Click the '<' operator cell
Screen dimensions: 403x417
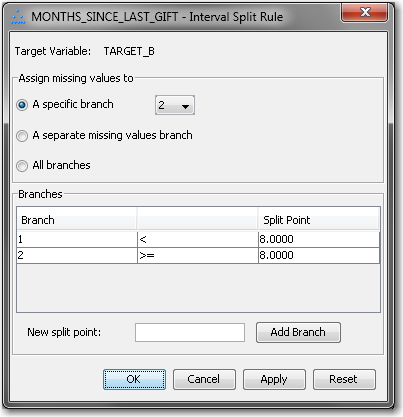198,239
